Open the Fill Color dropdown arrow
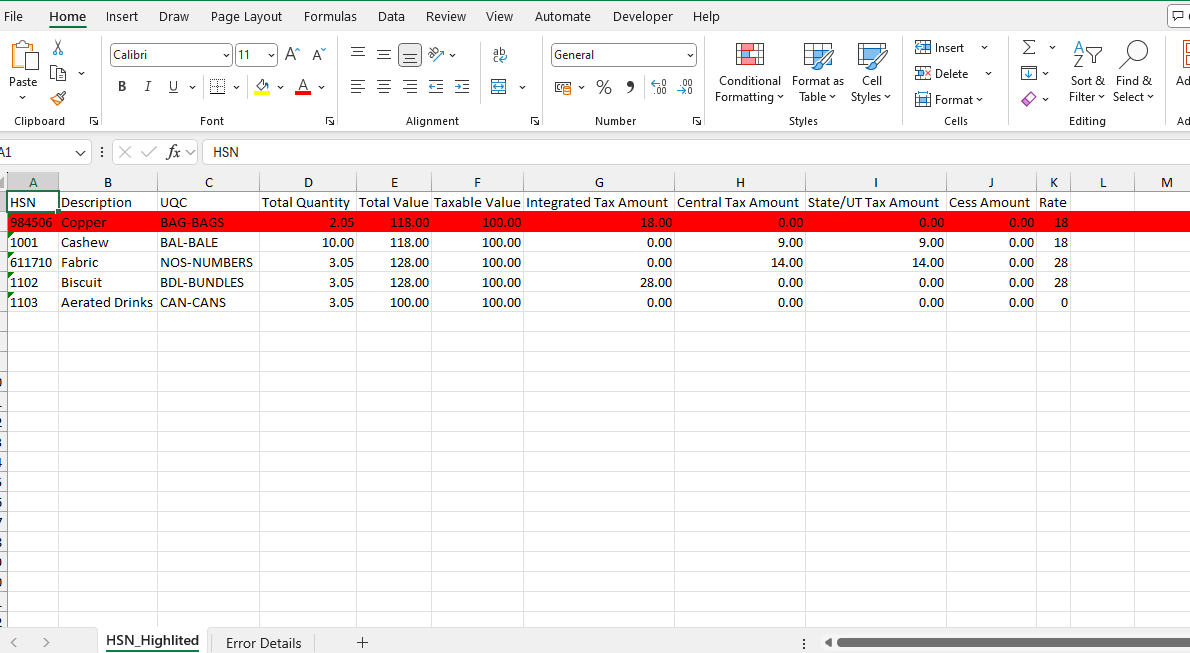 278,87
